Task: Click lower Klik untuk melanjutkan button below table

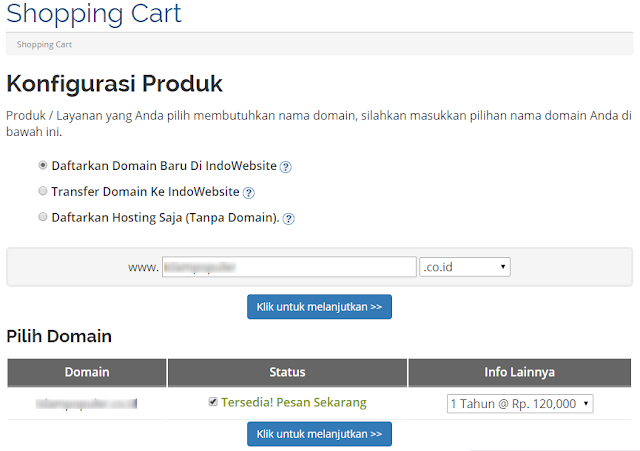Action: pos(319,434)
